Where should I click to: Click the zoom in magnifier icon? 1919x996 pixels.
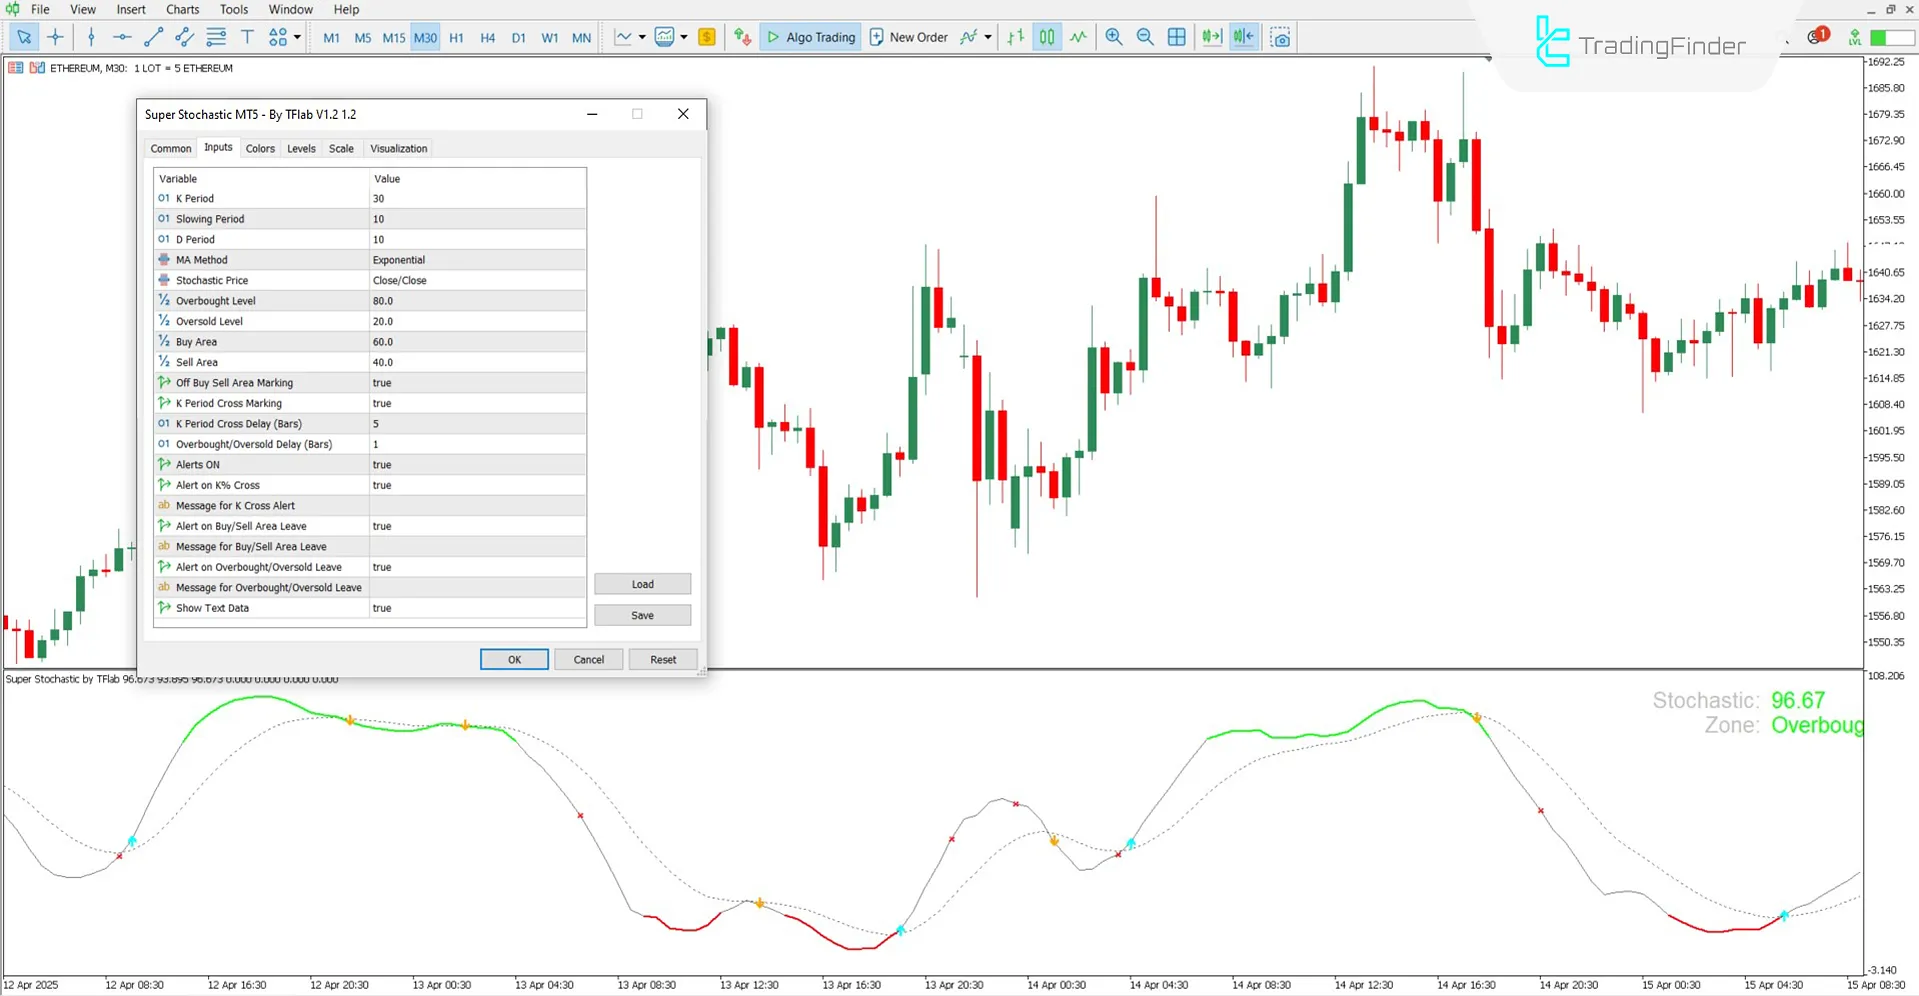[1113, 37]
